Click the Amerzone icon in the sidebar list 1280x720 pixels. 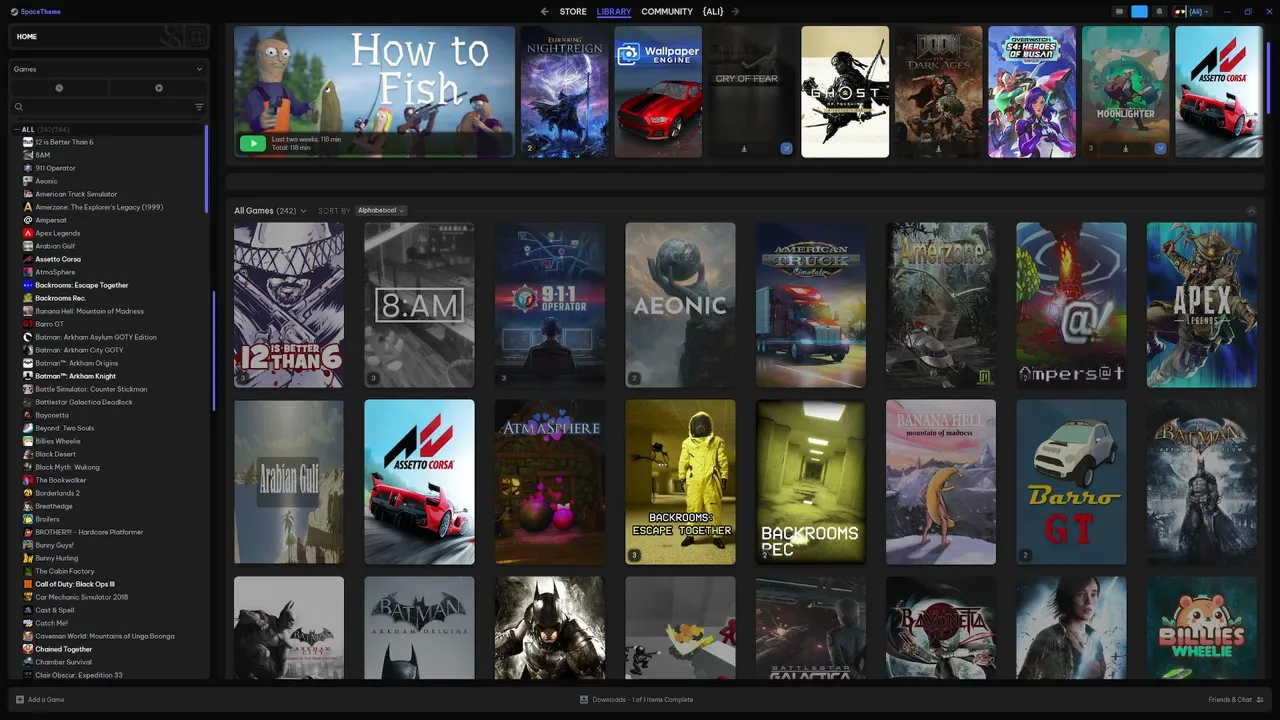point(28,207)
